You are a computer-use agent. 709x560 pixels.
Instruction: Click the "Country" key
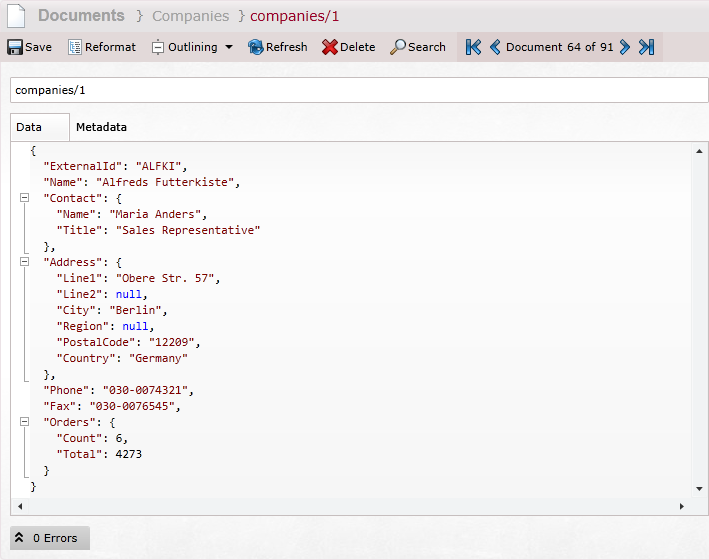pos(86,358)
